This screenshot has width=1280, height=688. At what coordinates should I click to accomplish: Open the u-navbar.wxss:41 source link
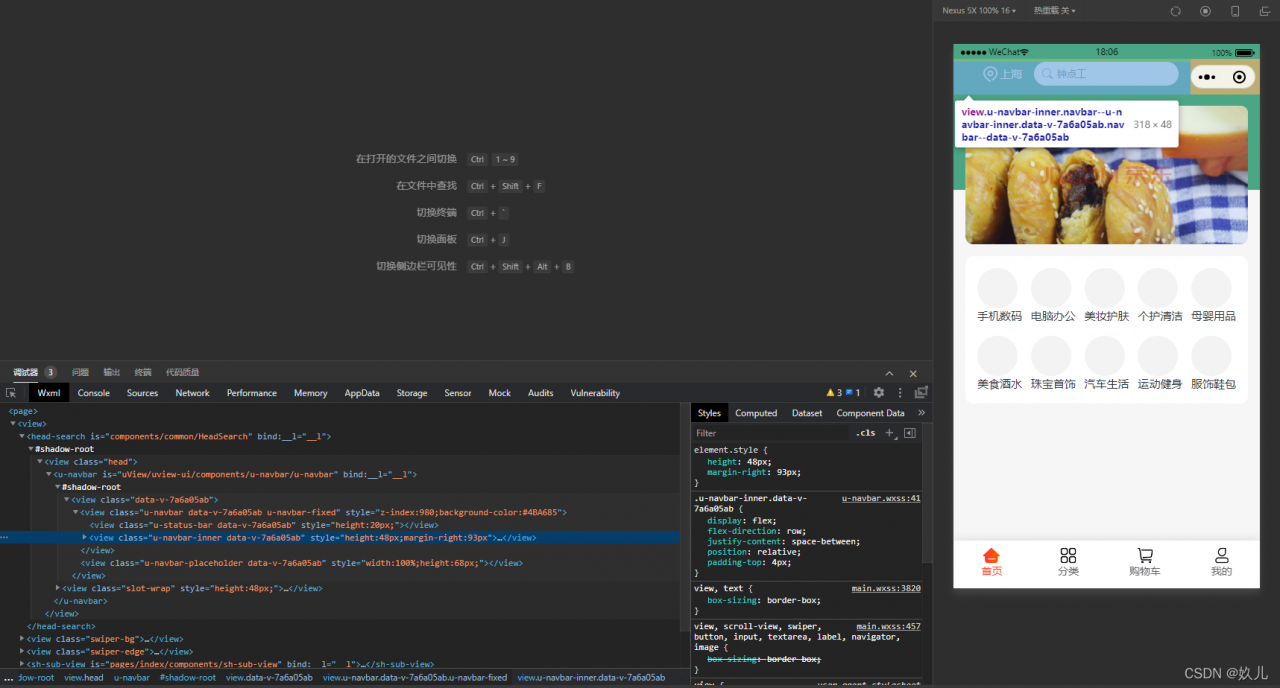point(881,498)
